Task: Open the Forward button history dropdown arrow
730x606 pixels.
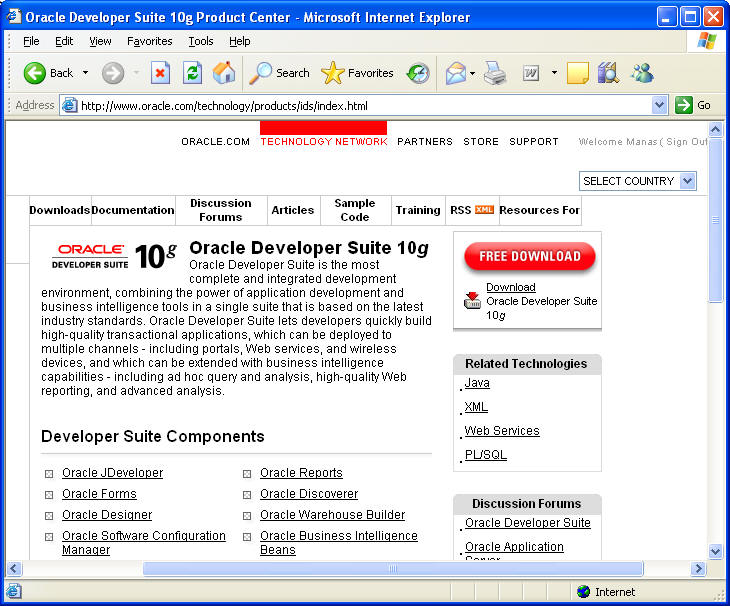Action: click(x=136, y=73)
